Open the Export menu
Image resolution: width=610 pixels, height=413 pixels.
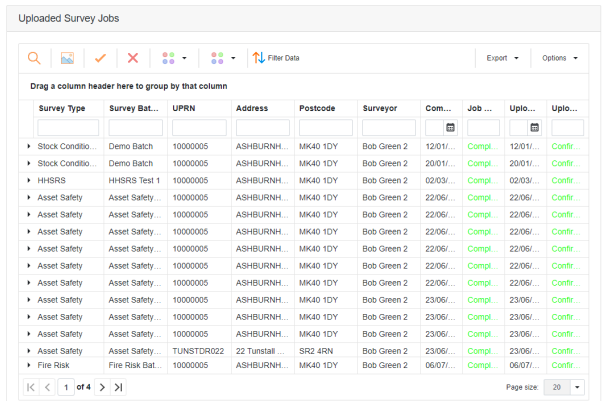pos(502,58)
